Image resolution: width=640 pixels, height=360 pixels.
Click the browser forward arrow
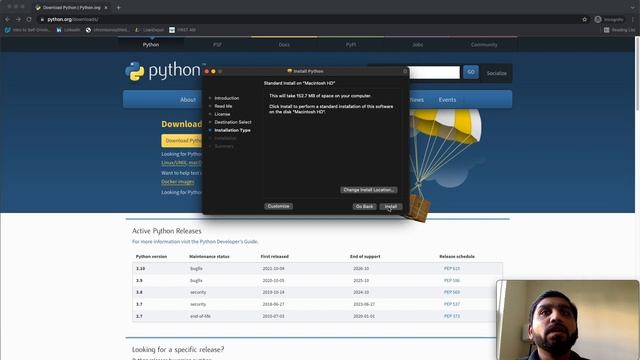[18, 19]
